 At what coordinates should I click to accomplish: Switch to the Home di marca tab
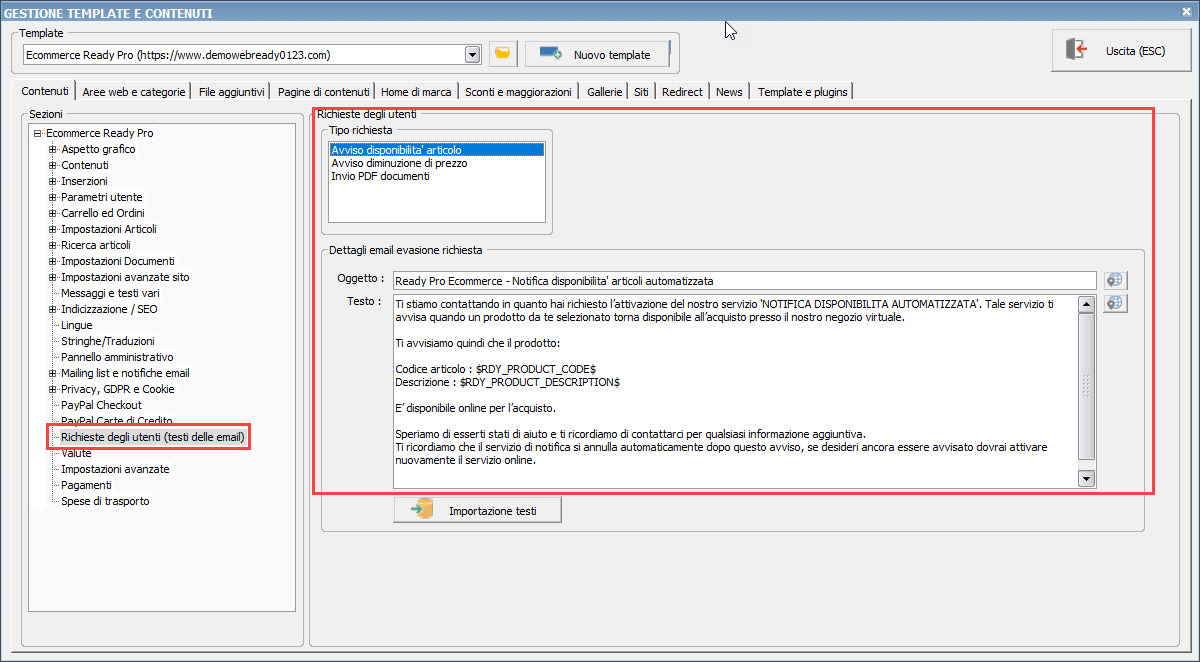coord(416,92)
